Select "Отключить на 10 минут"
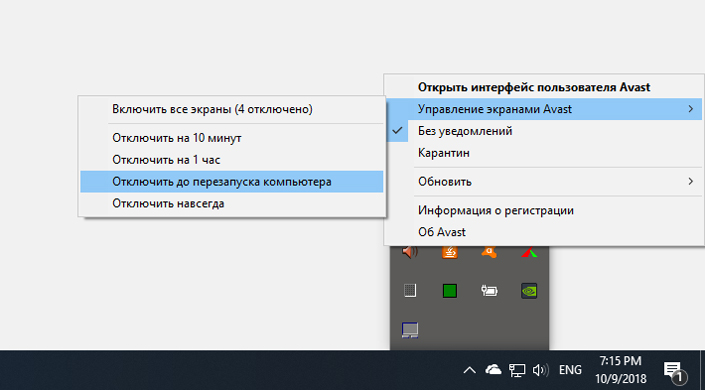Screen dimensions: 705x390 232,138
